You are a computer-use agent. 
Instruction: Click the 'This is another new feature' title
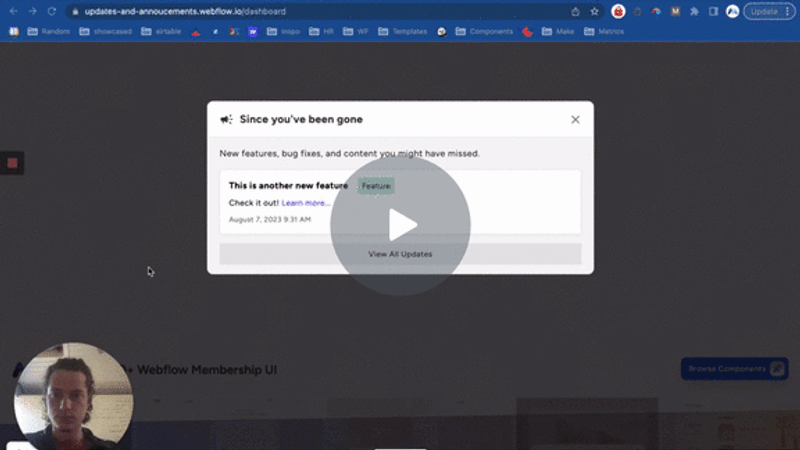click(288, 186)
